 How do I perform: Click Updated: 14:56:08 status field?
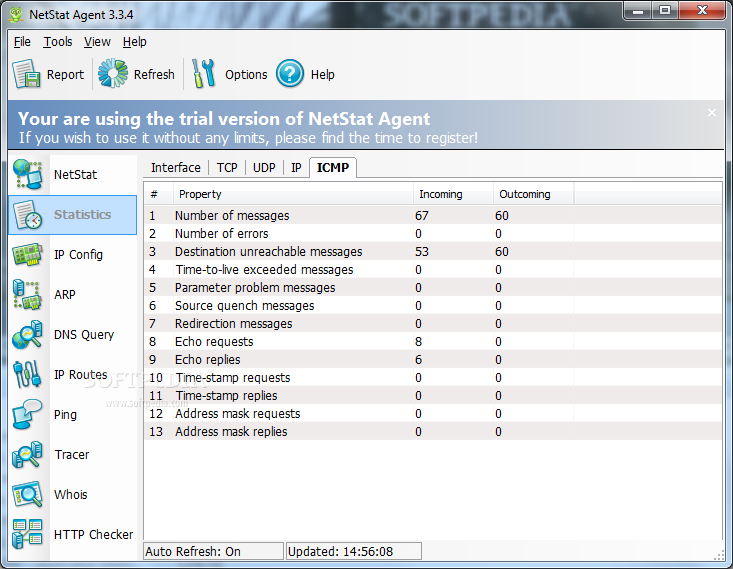point(354,551)
